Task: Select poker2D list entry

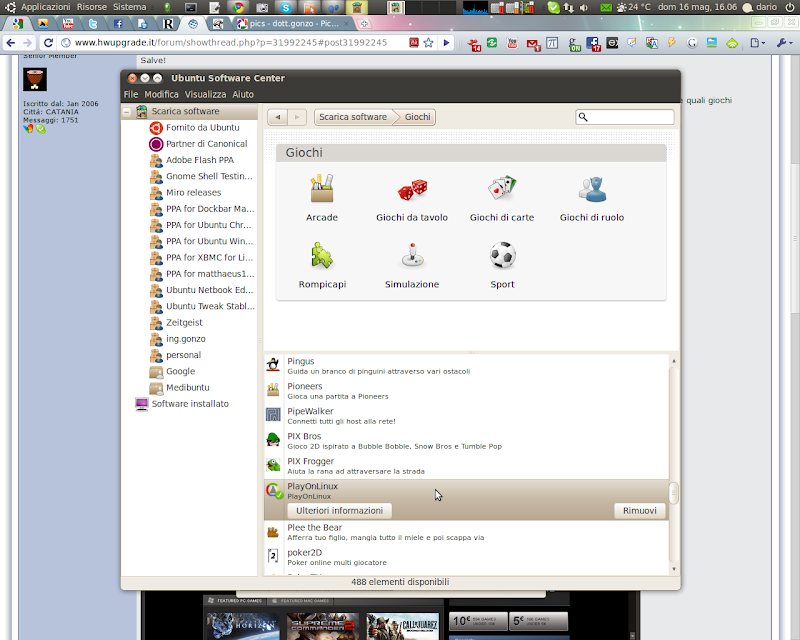Action: [x=466, y=557]
